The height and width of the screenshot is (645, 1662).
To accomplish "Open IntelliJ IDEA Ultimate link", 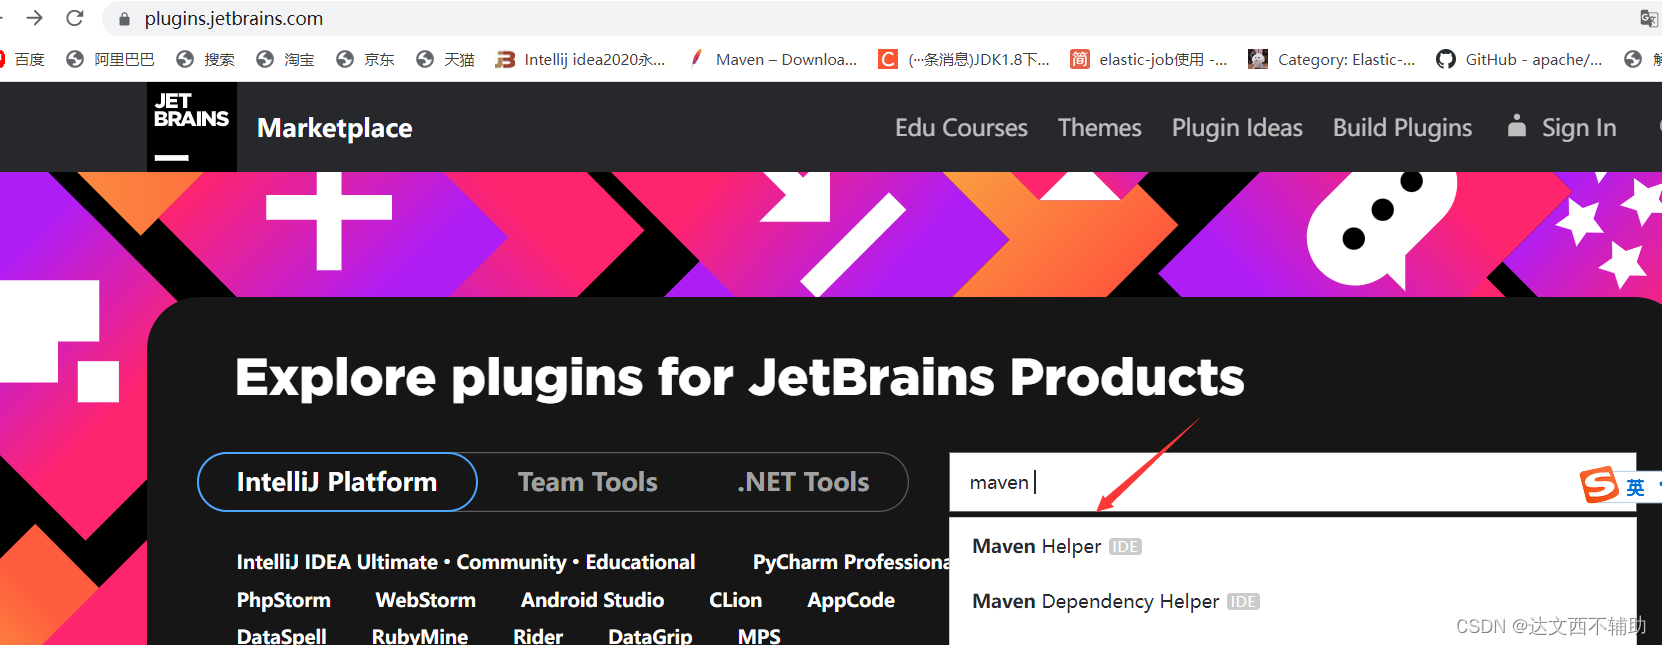I will click(337, 562).
